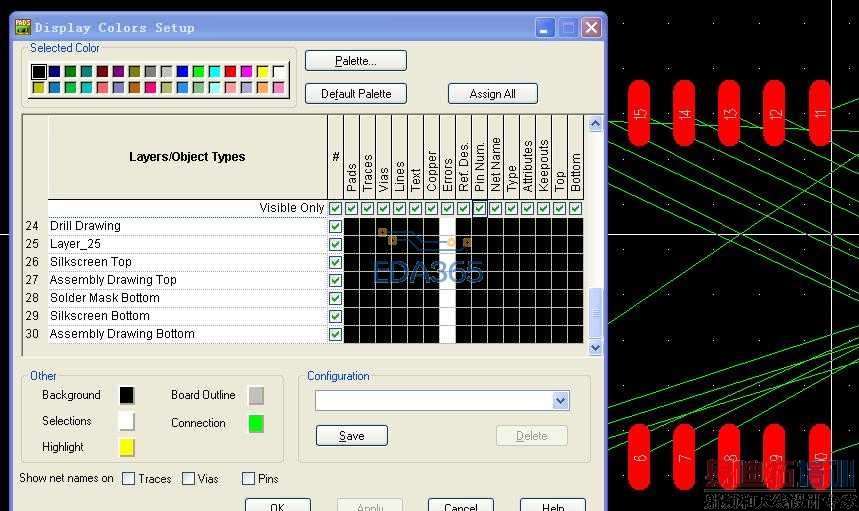This screenshot has height=511, width=859.
Task: Click the Net Name column header
Action: coord(495,158)
